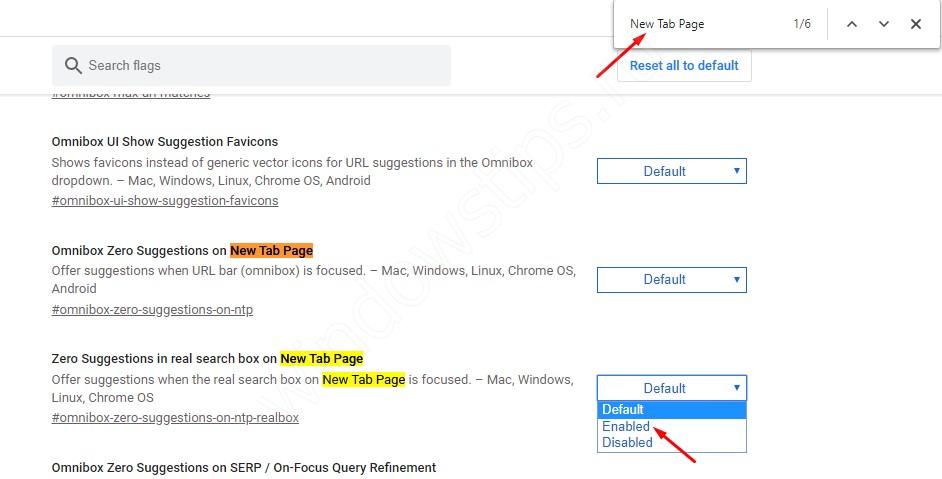Focus the Search flags input box

click(260, 65)
